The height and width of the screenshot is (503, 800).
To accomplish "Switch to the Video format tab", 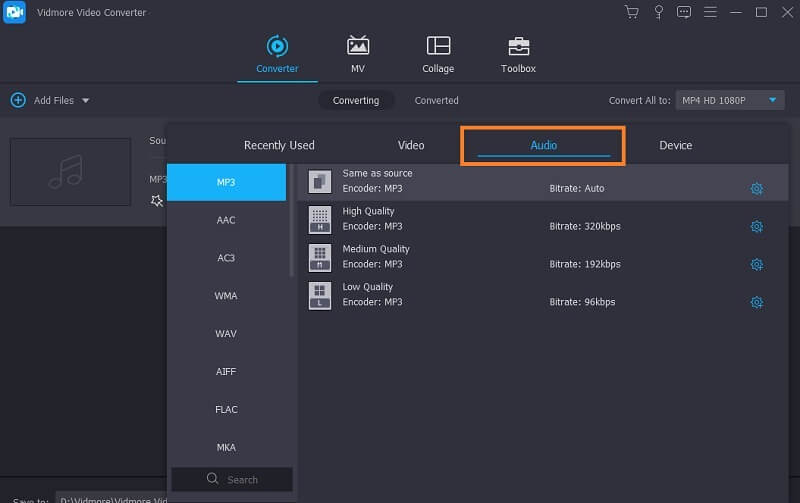I will click(411, 145).
